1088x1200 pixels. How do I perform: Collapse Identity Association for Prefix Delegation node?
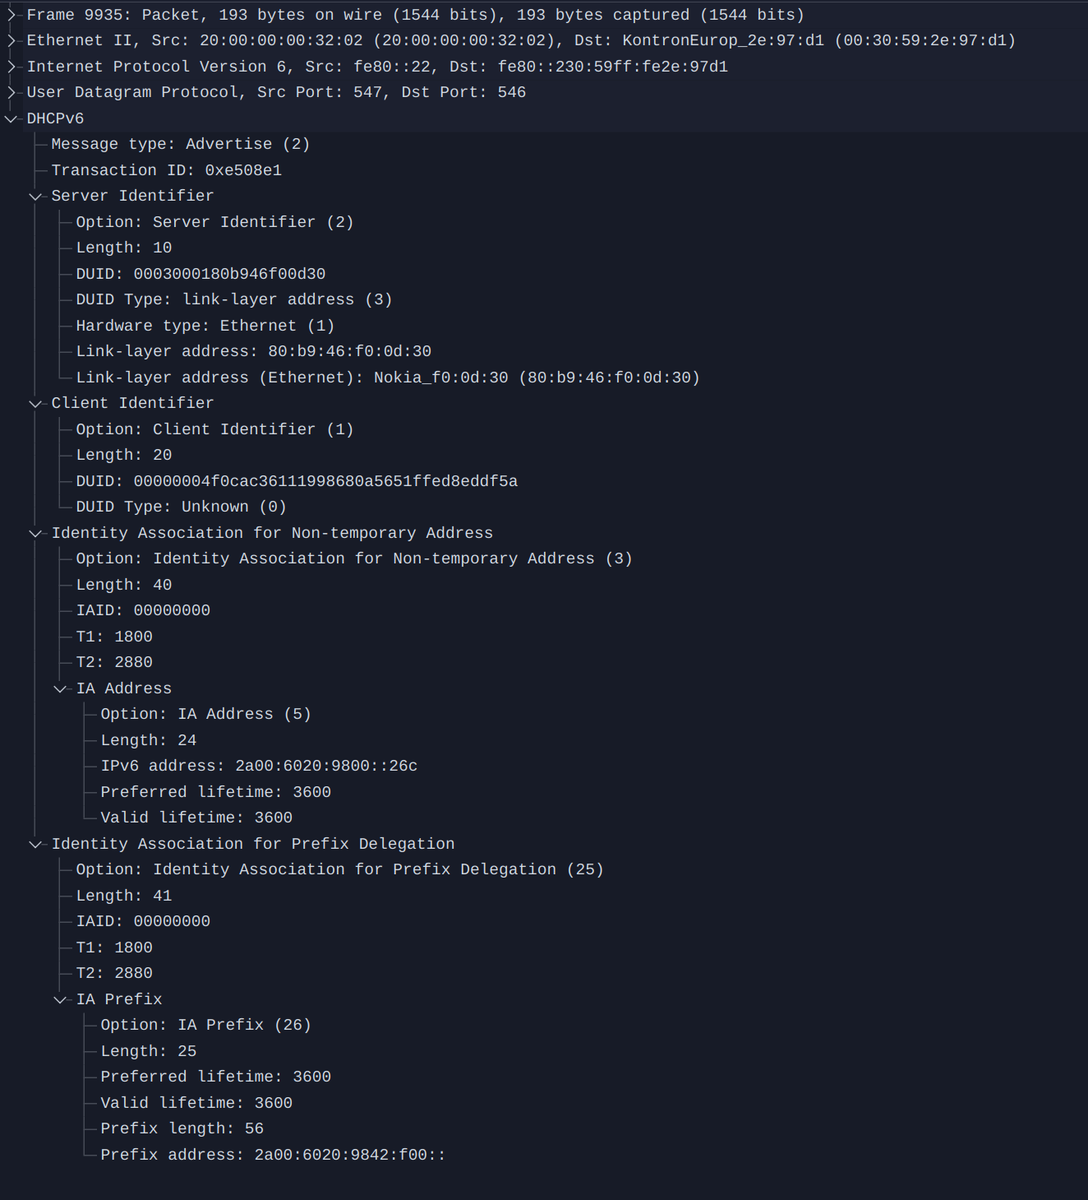36,844
